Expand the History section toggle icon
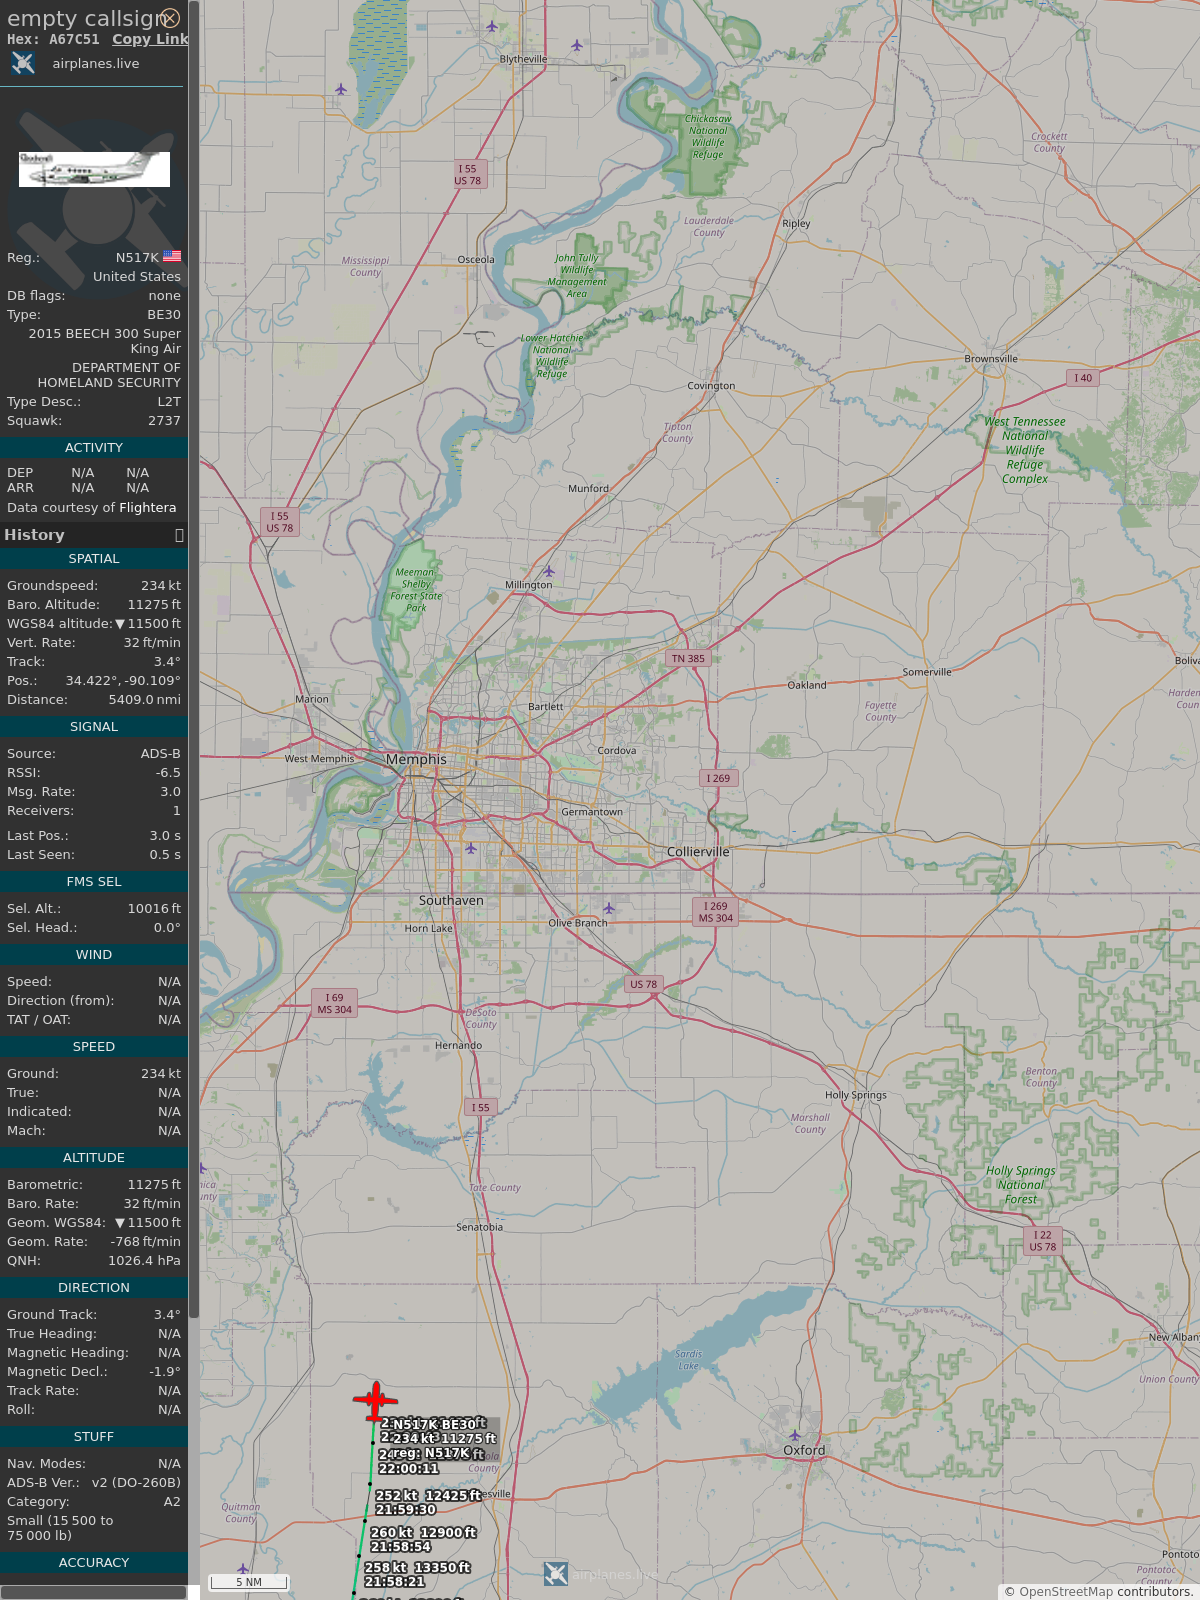 point(179,535)
